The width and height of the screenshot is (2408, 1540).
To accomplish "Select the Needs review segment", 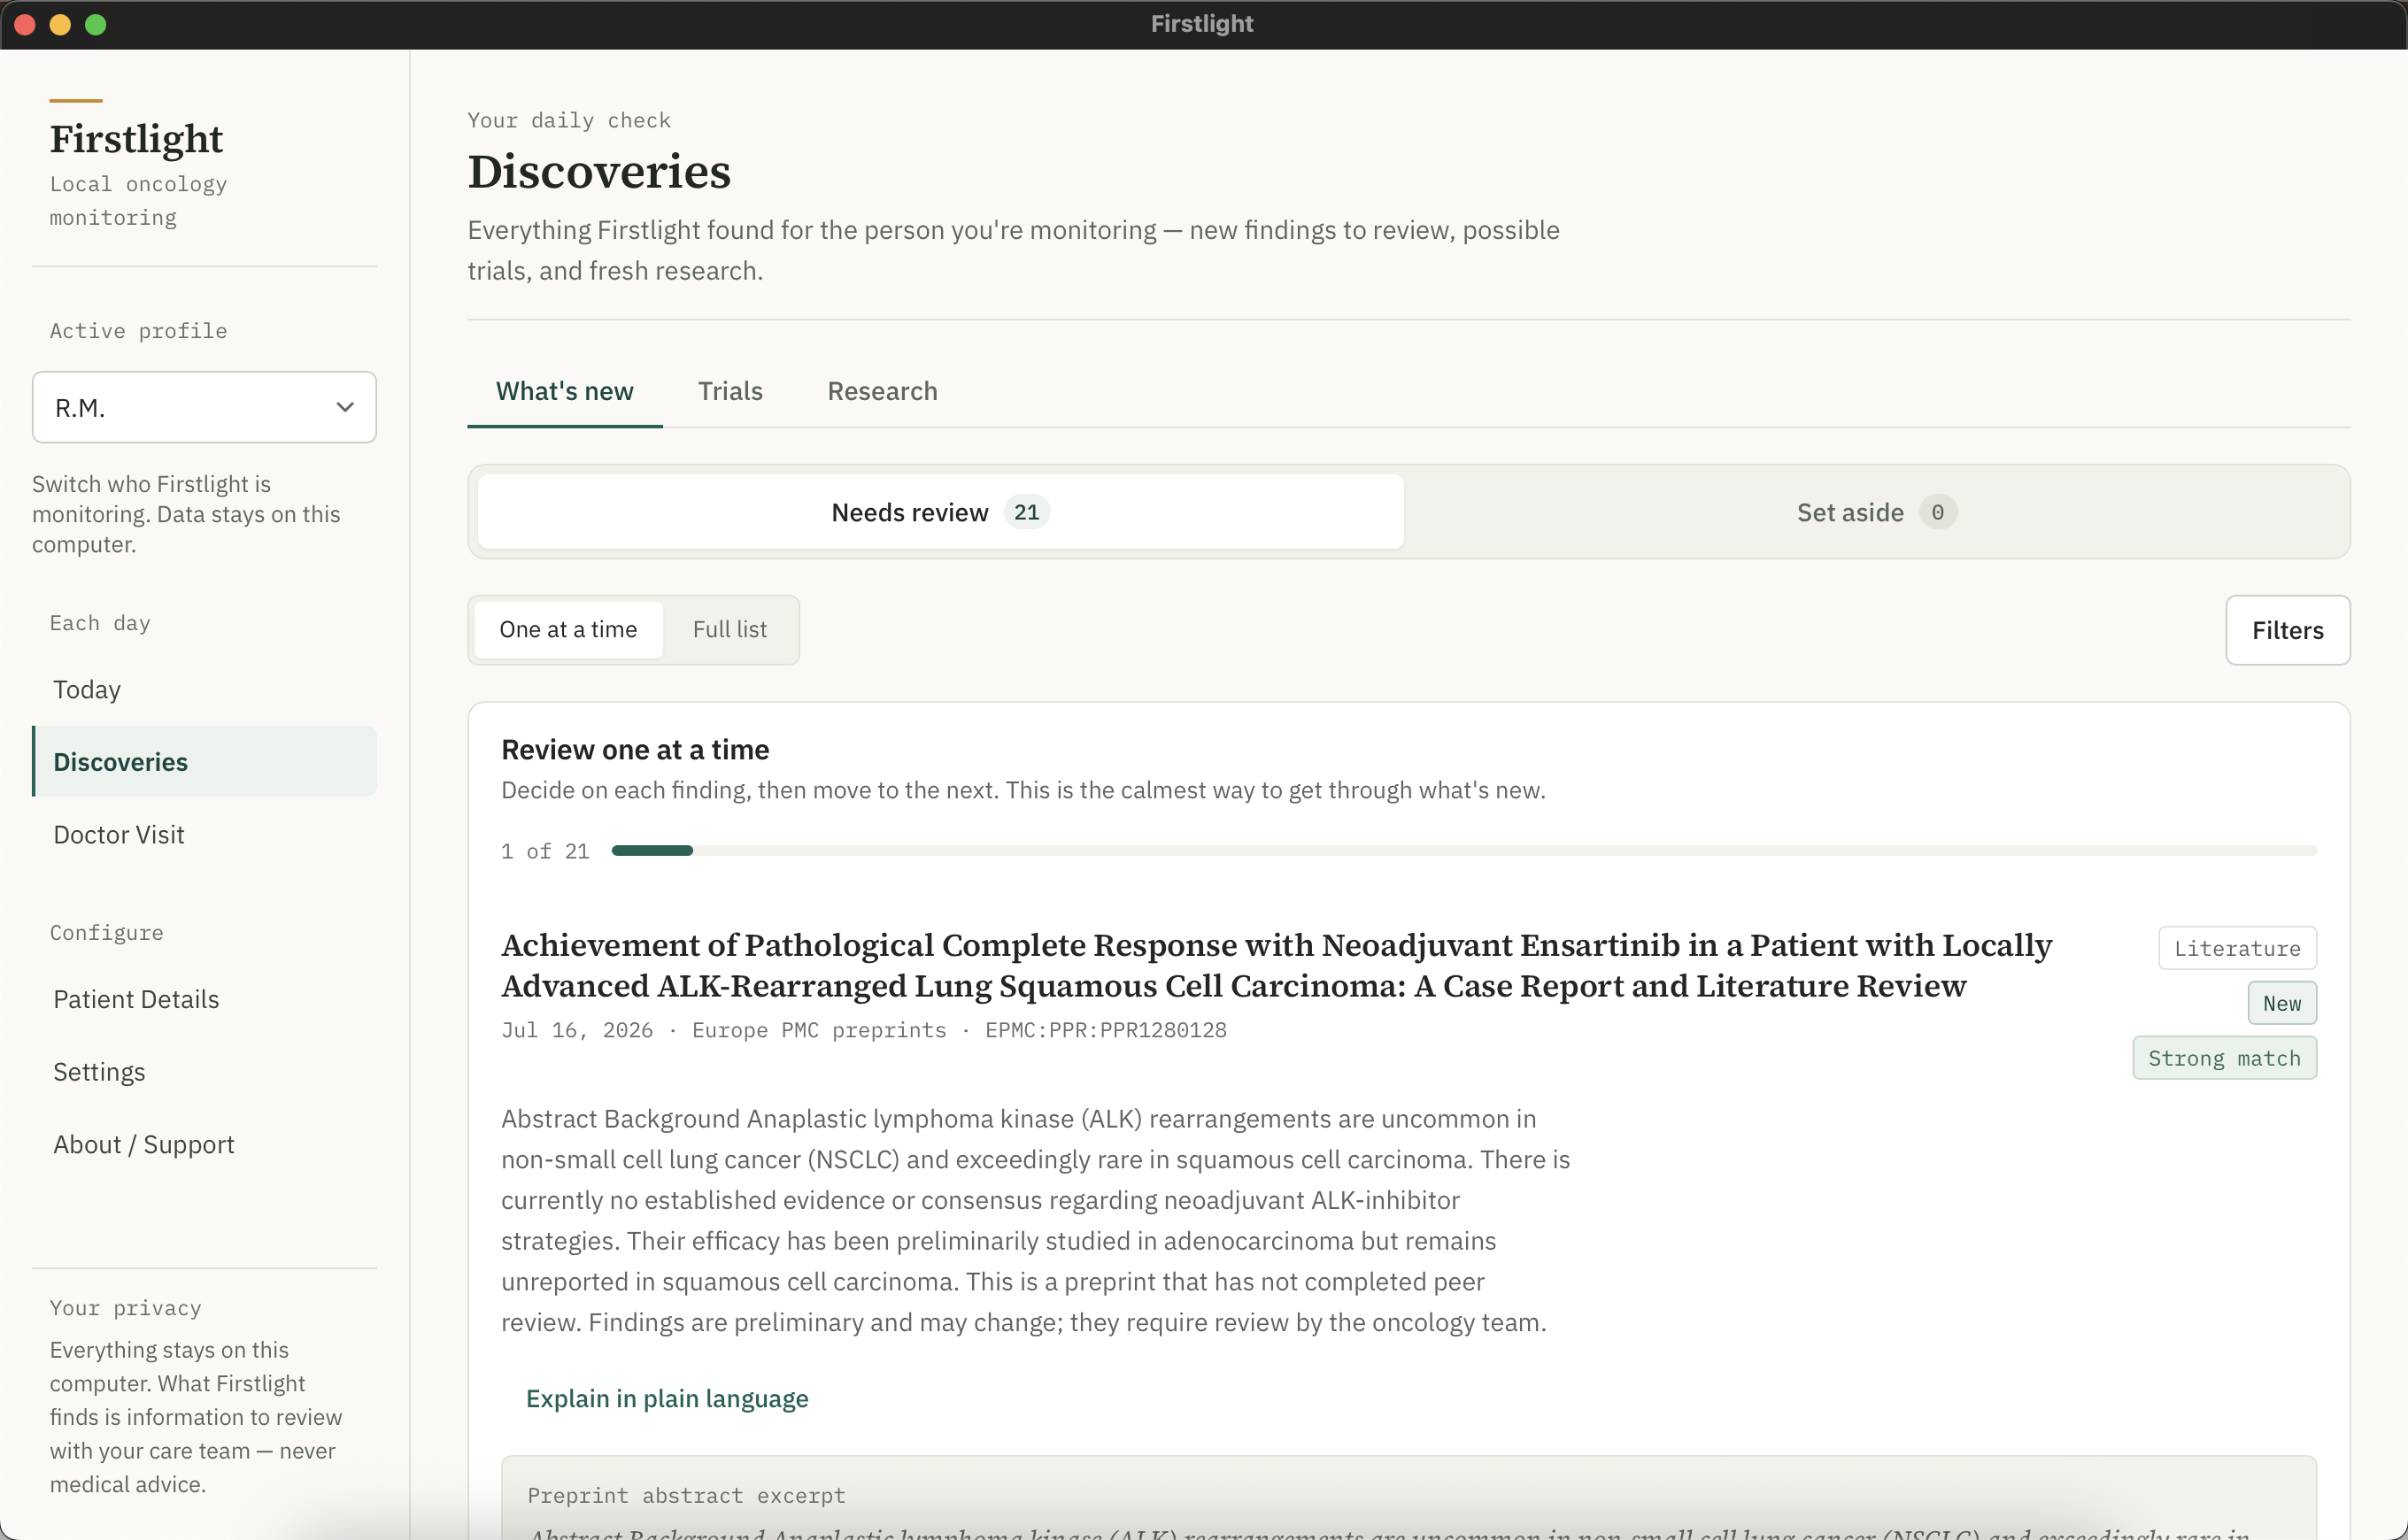I will (940, 512).
